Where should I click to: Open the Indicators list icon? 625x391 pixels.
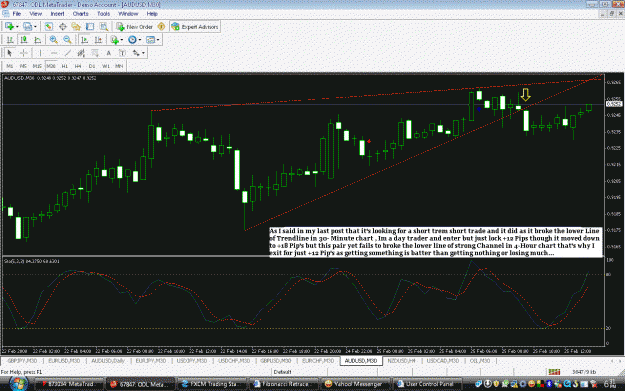[115, 40]
